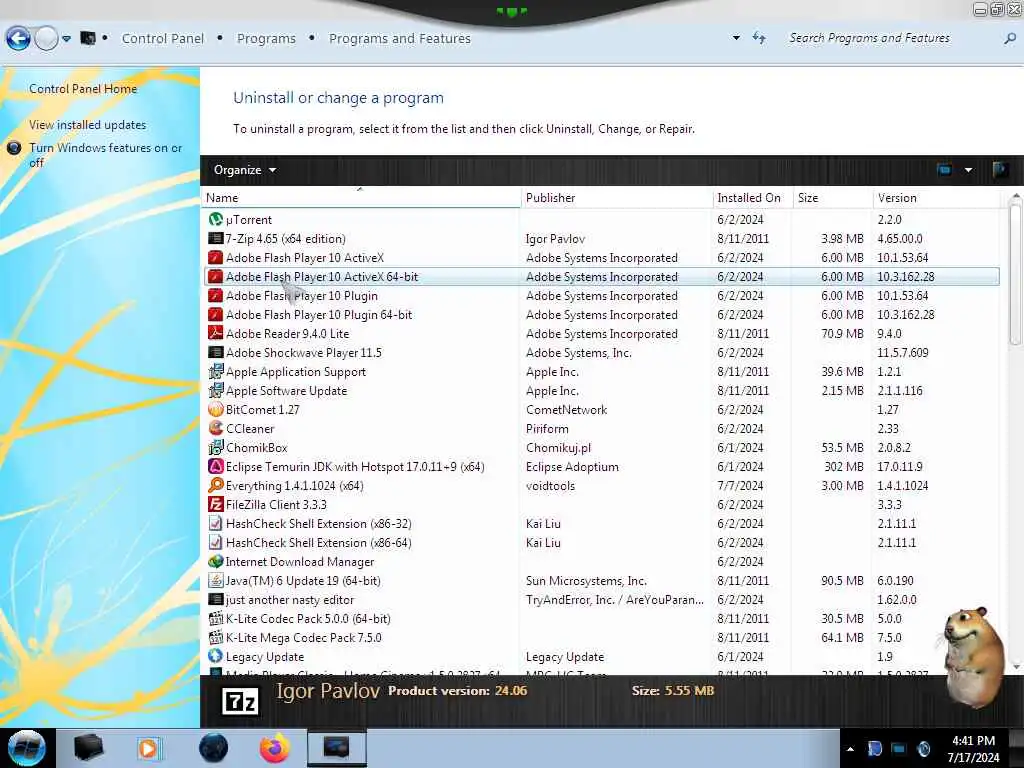
Task: Launch Firefox from the taskbar
Action: [275, 748]
